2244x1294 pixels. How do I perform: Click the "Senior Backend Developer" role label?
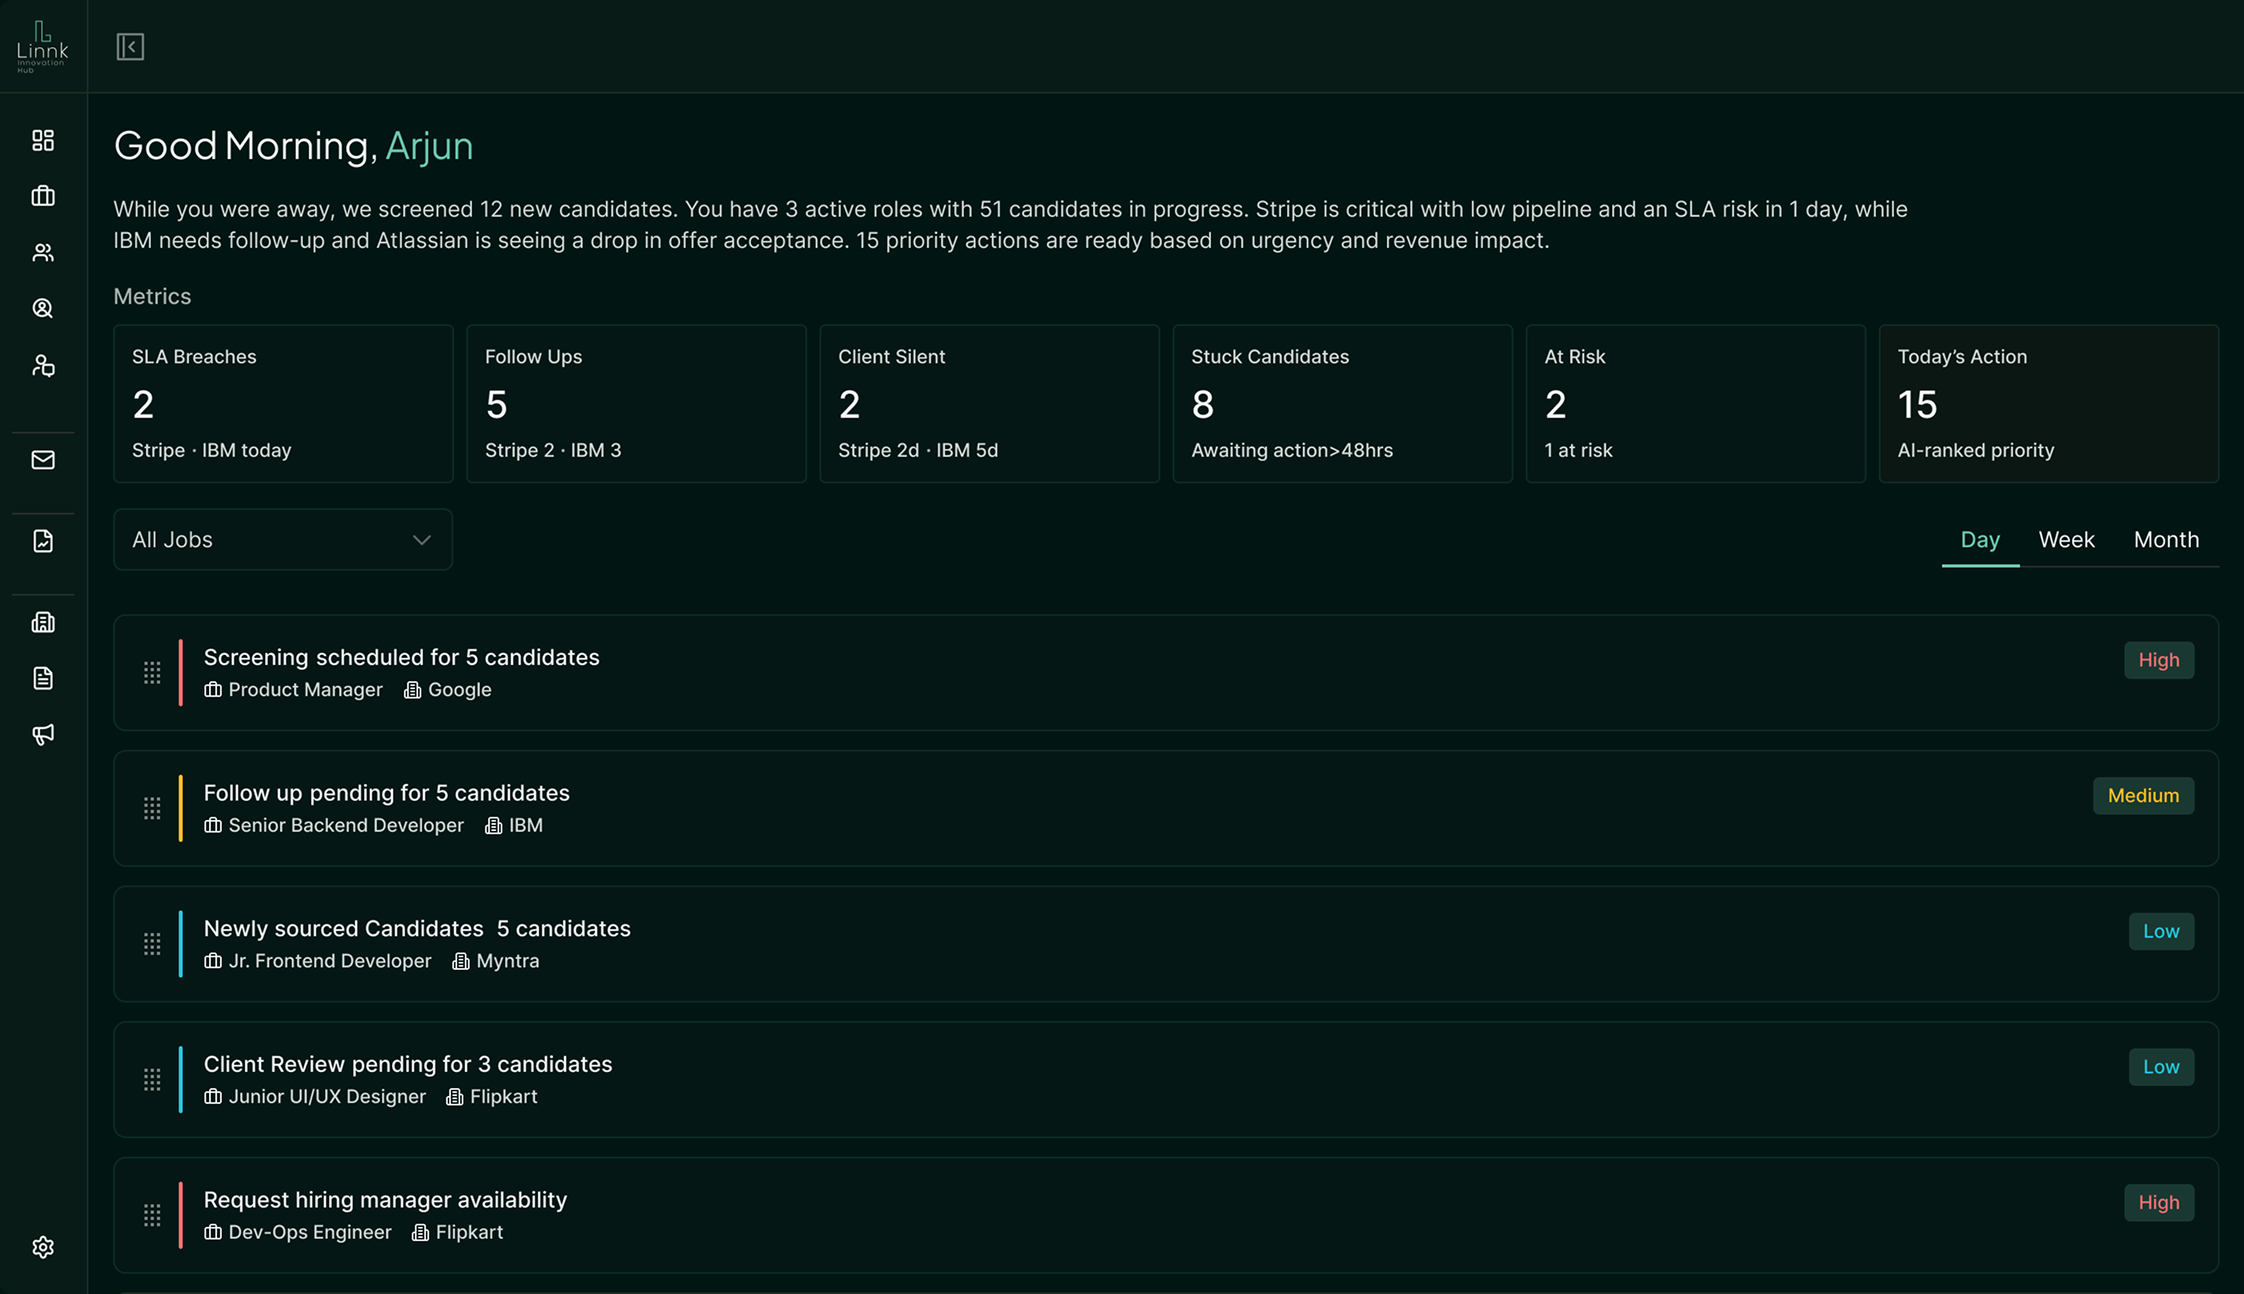pos(346,825)
